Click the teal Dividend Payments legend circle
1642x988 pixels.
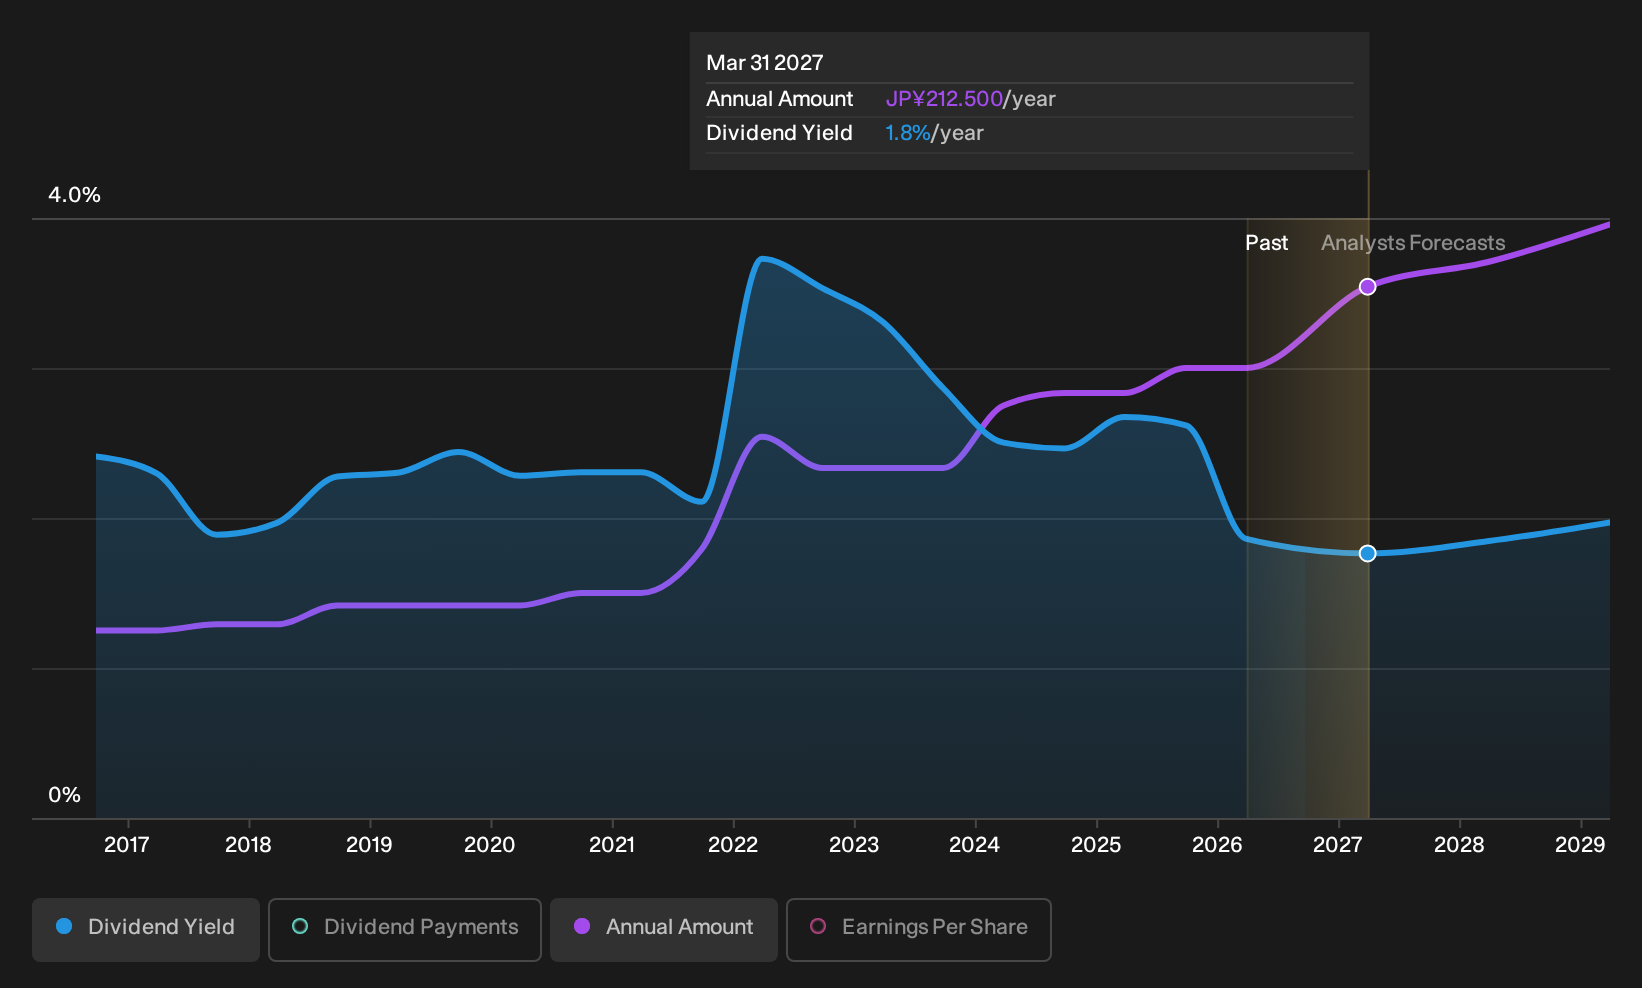point(300,927)
